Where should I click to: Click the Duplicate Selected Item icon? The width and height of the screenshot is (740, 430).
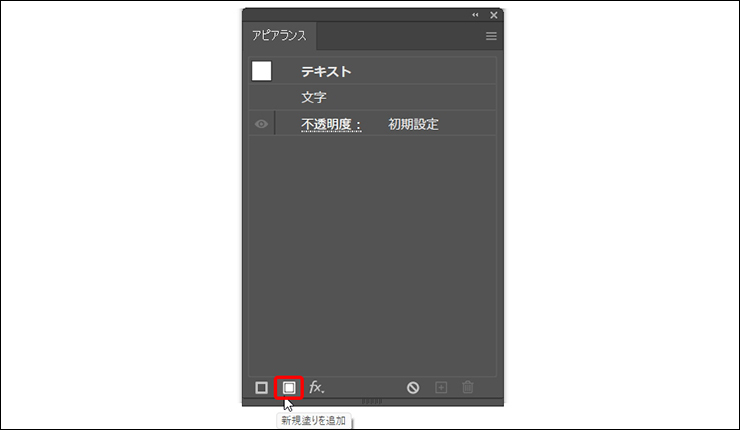441,387
